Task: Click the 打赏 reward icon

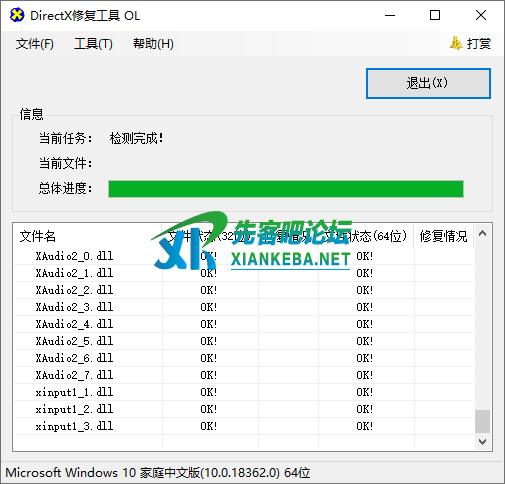Action: click(456, 43)
